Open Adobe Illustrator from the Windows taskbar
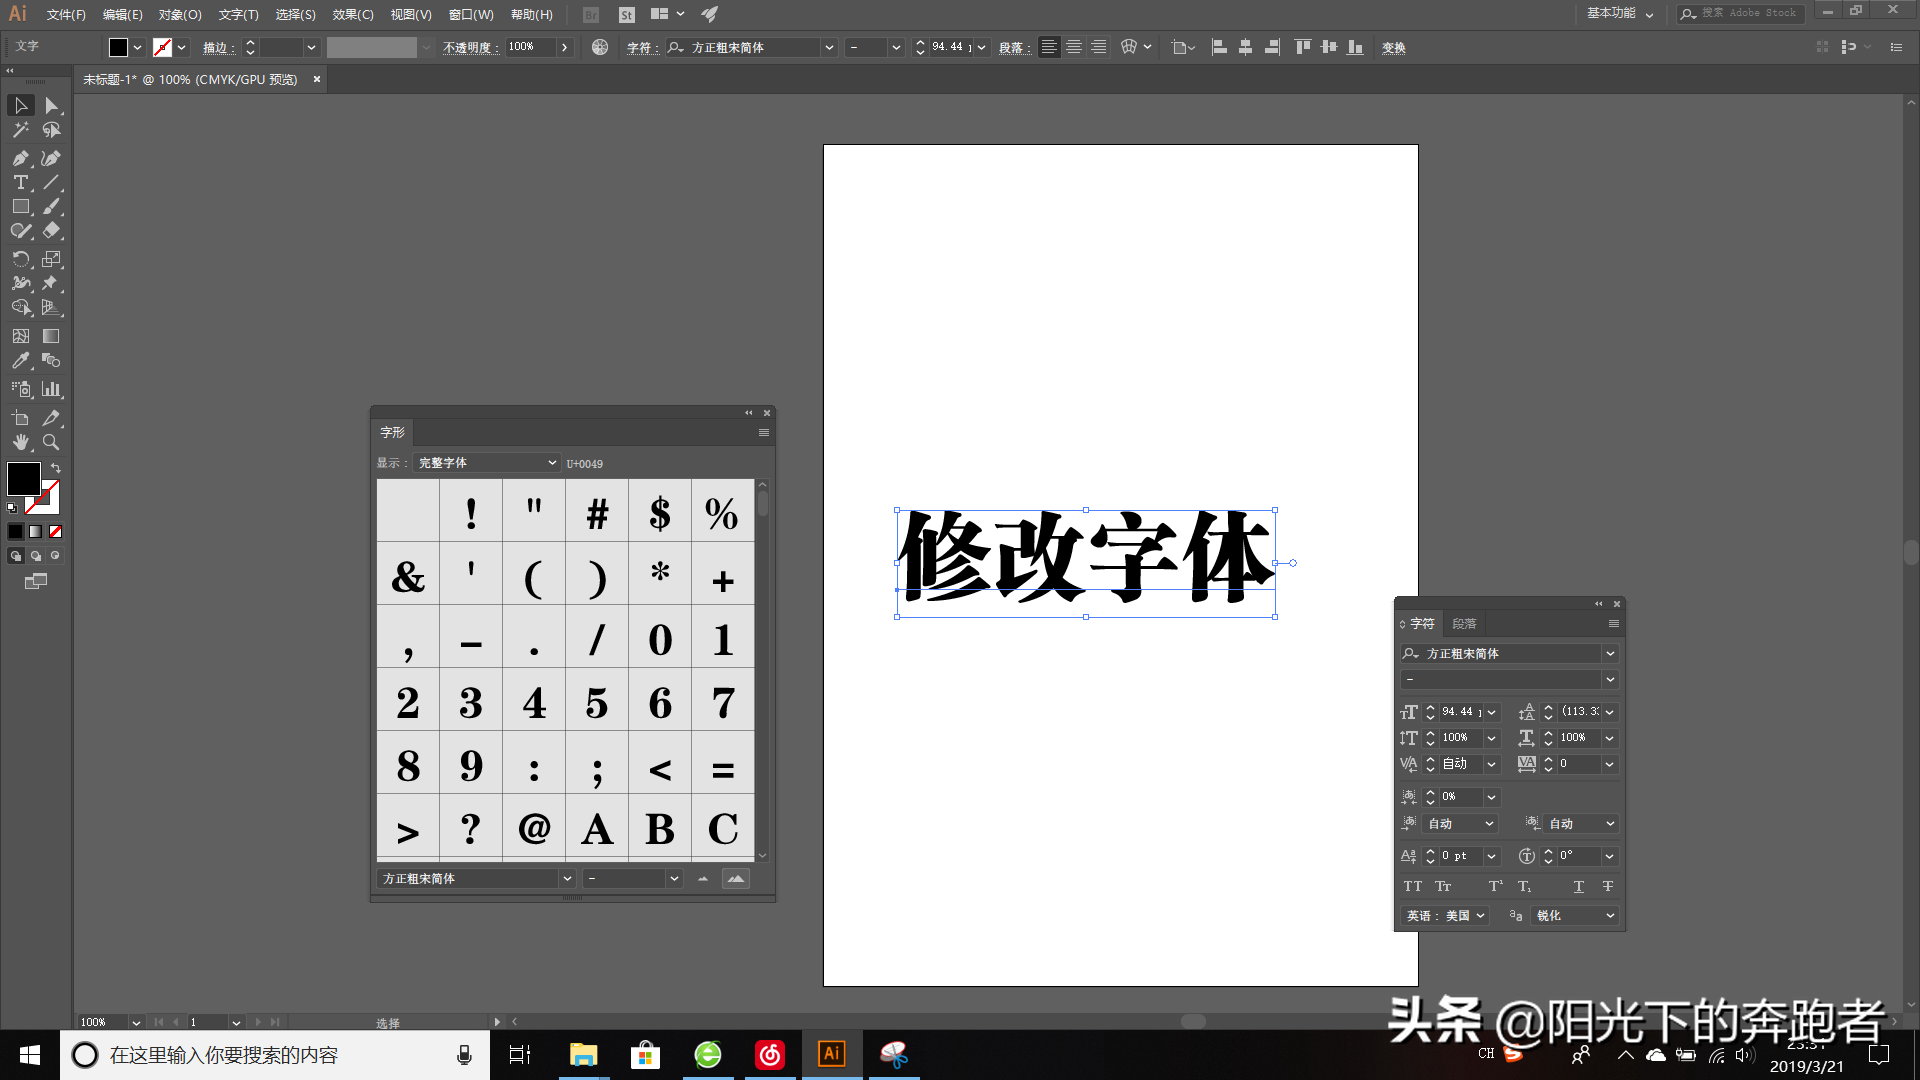 point(831,1054)
